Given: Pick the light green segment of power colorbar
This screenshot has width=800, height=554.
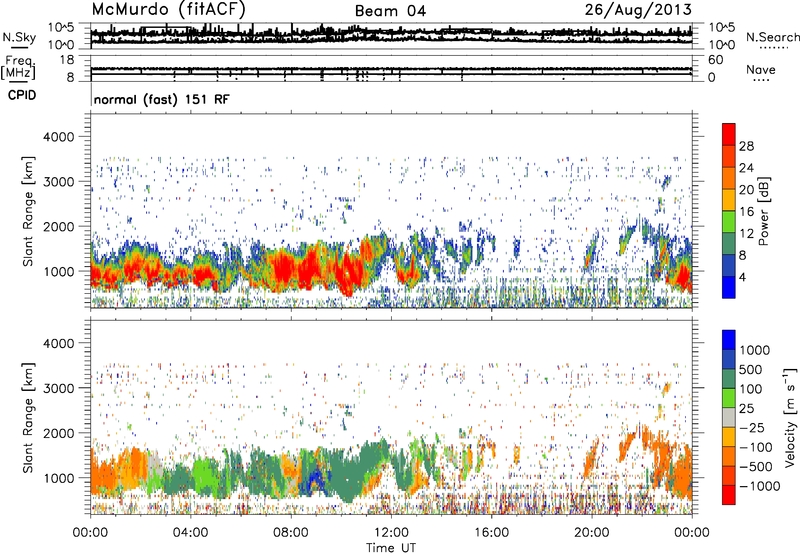Looking at the screenshot, I should 729,222.
